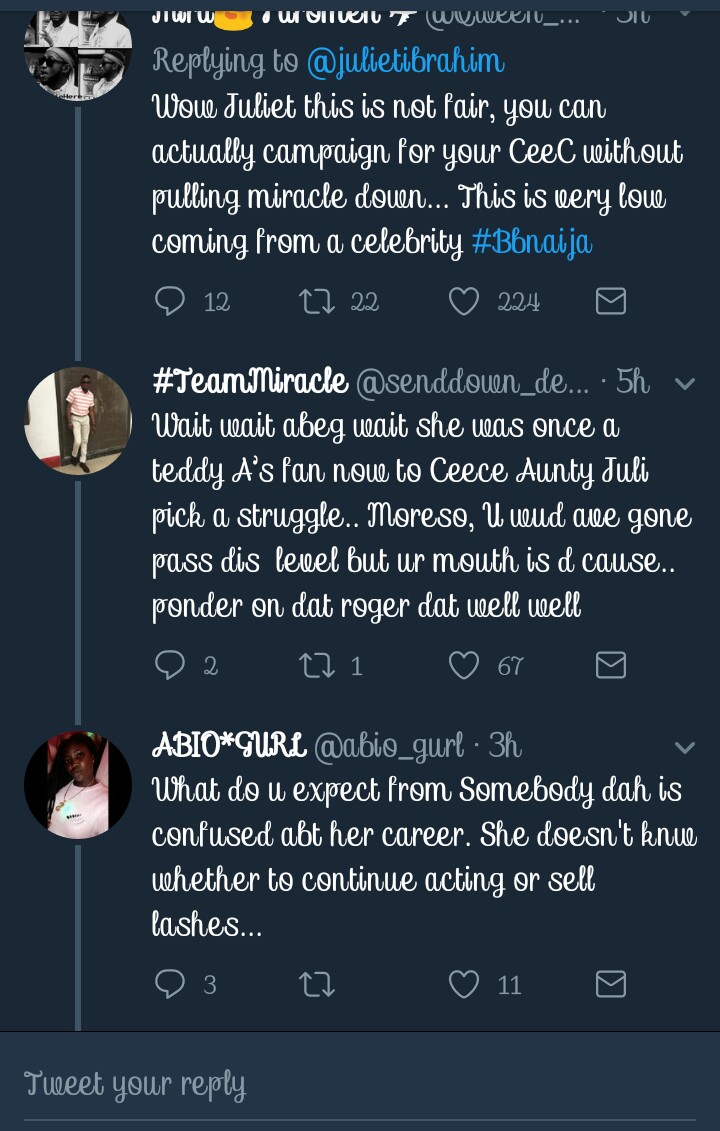Image resolution: width=720 pixels, height=1131 pixels.
Task: View #TeamMiracle's profile picture
Action: (78, 420)
